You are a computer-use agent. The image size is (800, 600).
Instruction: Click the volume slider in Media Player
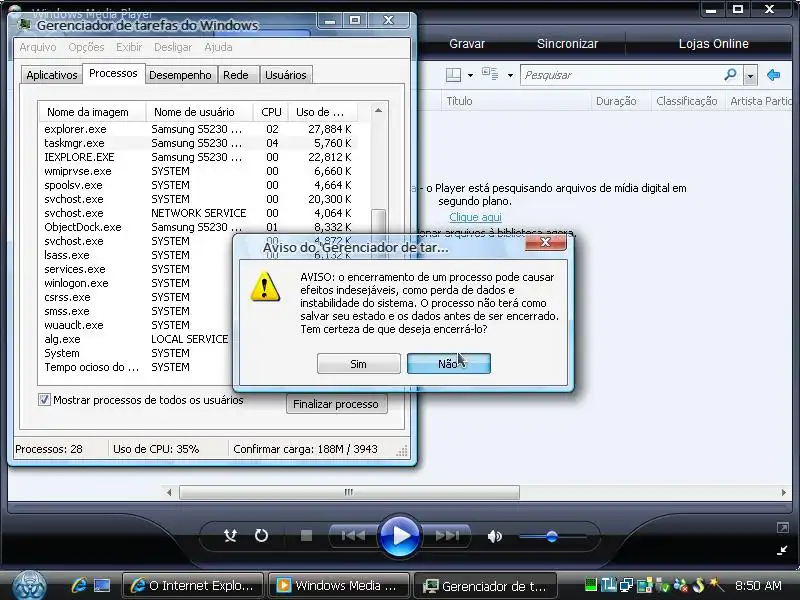point(553,536)
